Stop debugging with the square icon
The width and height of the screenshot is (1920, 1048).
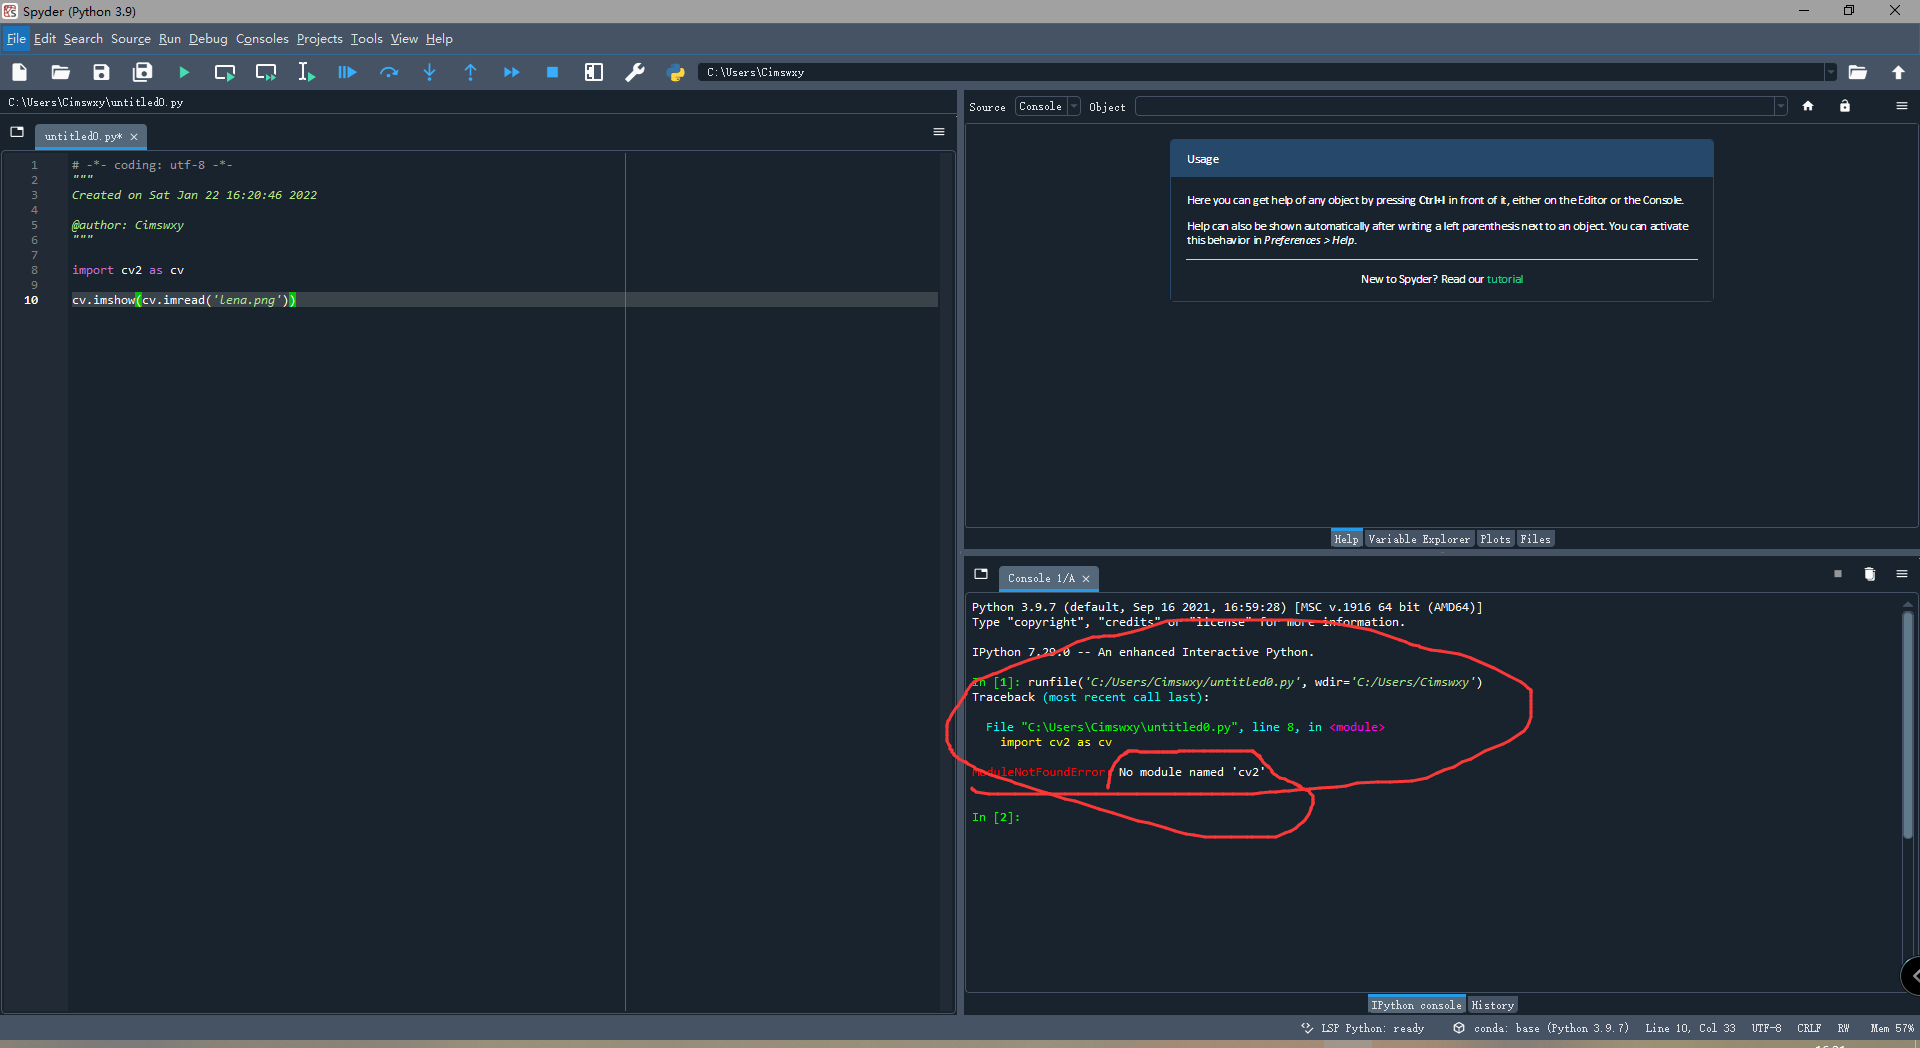coord(552,72)
